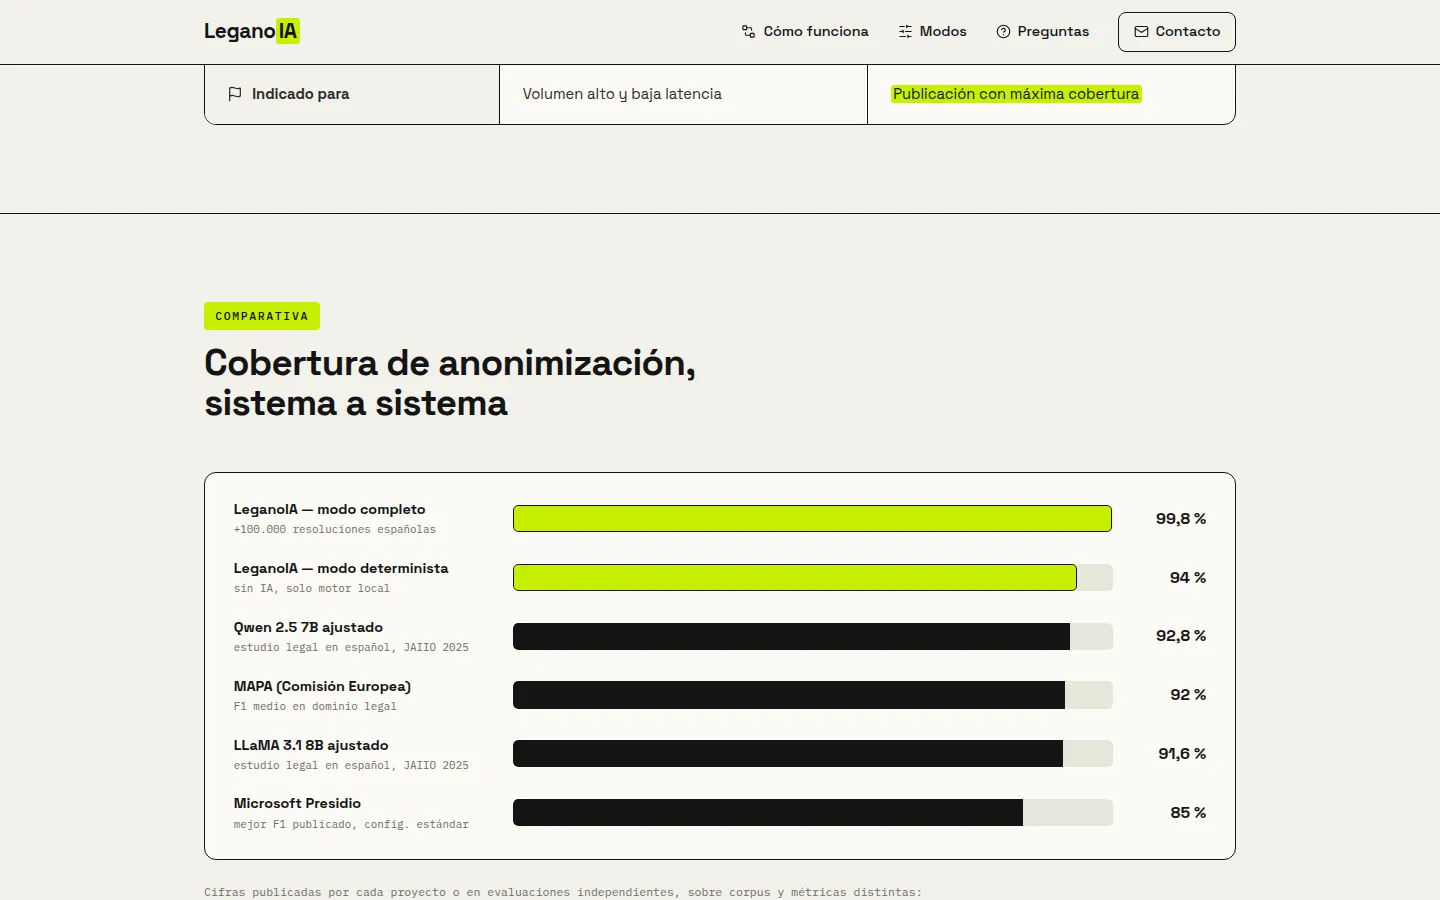Click the Preguntas question-mark icon
The height and width of the screenshot is (900, 1440).
point(1003,32)
